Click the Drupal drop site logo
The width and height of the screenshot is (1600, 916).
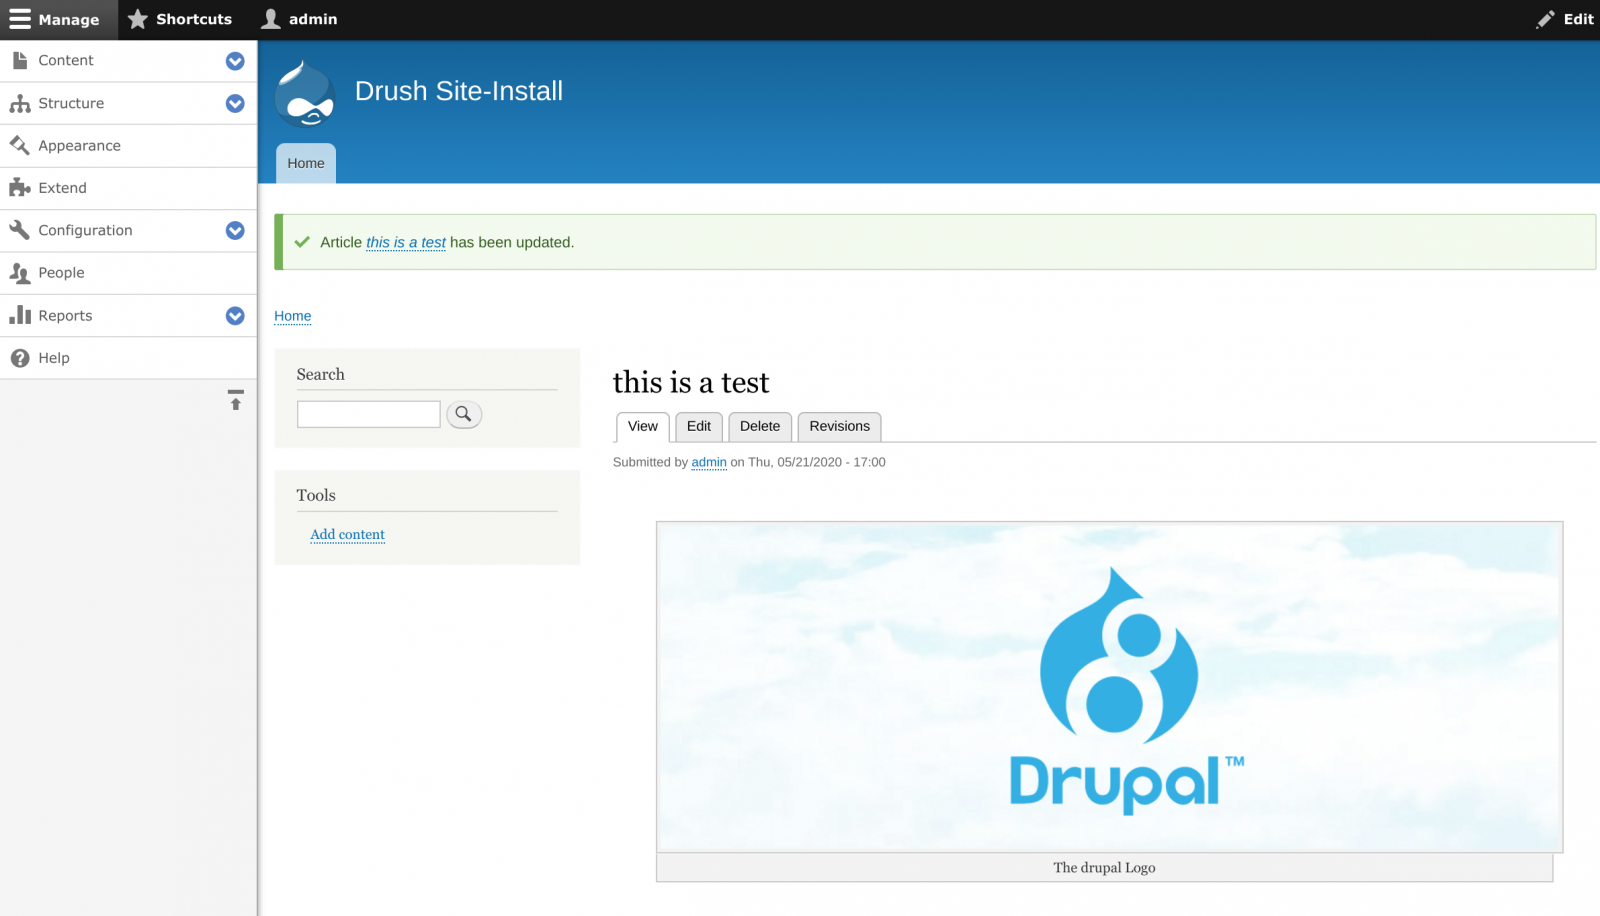pyautogui.click(x=305, y=92)
